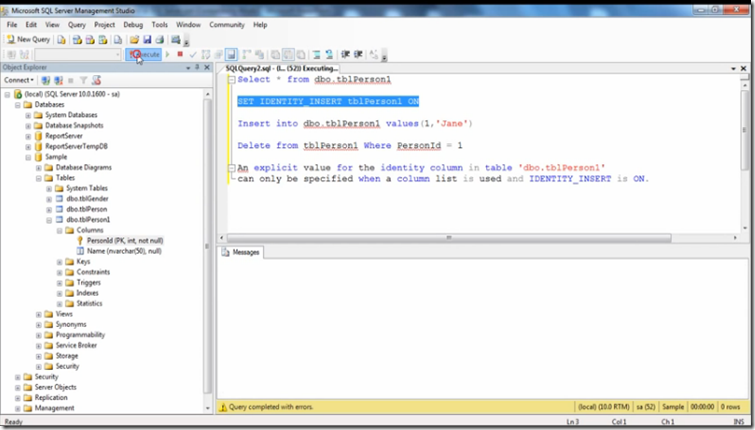
Task: Comment out the selected lines
Action: [x=316, y=54]
